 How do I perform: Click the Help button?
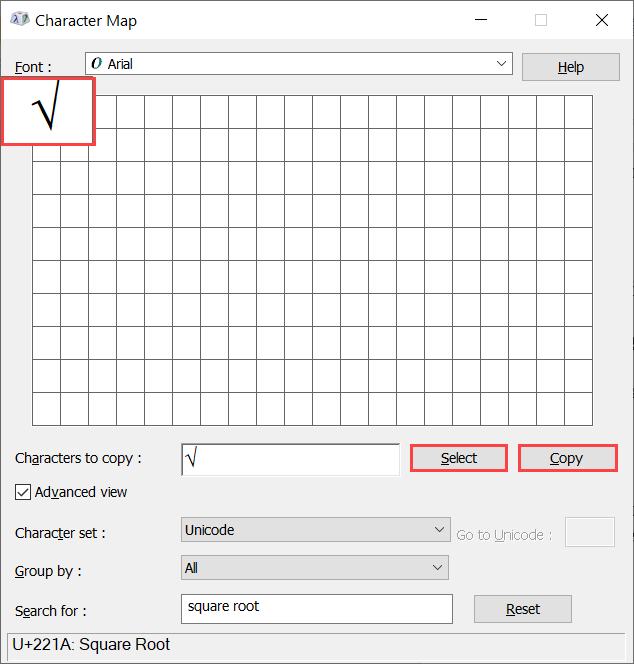[x=570, y=67]
